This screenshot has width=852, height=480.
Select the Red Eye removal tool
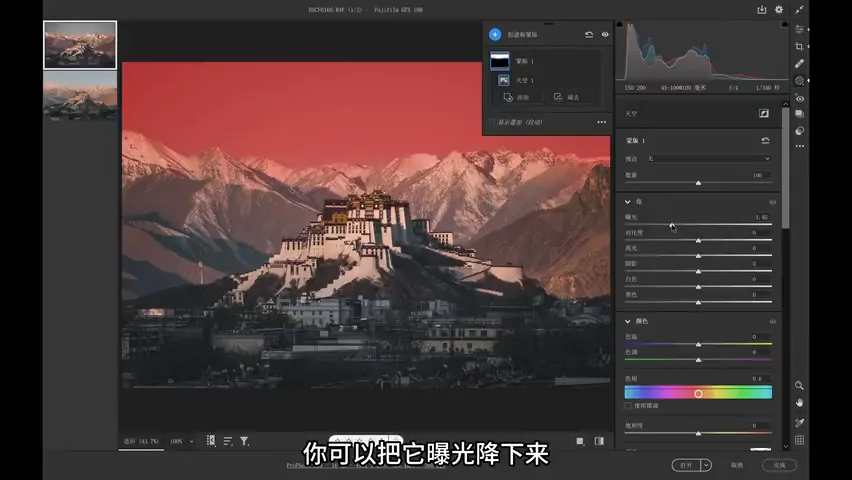[799, 98]
